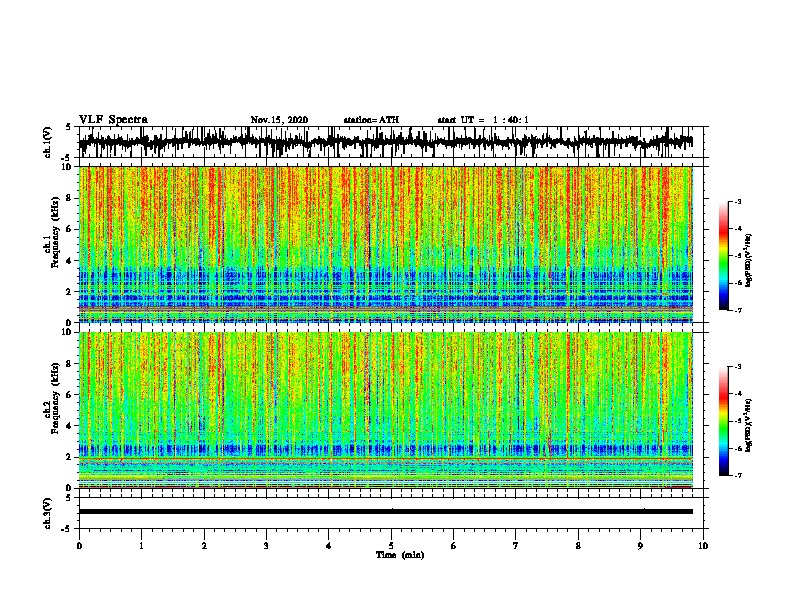Click the "start UT = 1:40:1" text
The height and width of the screenshot is (612, 792).
tap(483, 120)
